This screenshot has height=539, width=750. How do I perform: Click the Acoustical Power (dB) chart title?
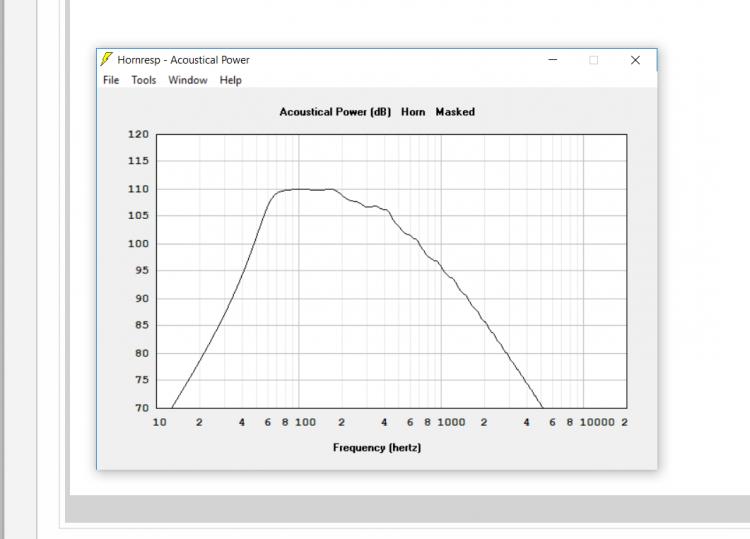(335, 112)
